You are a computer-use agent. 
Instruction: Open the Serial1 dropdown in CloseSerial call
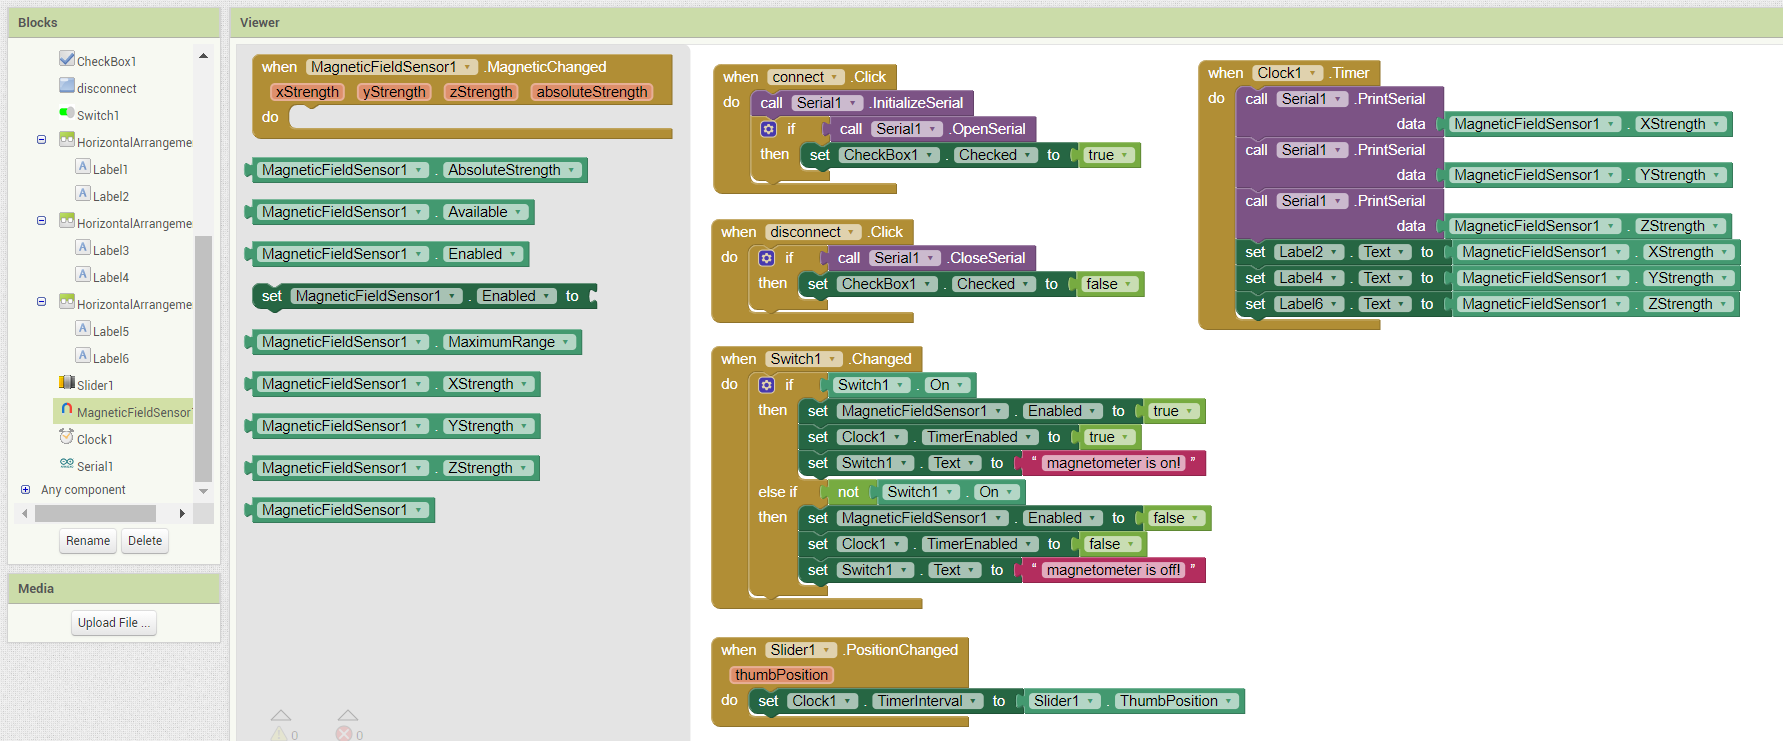pyautogui.click(x=905, y=258)
